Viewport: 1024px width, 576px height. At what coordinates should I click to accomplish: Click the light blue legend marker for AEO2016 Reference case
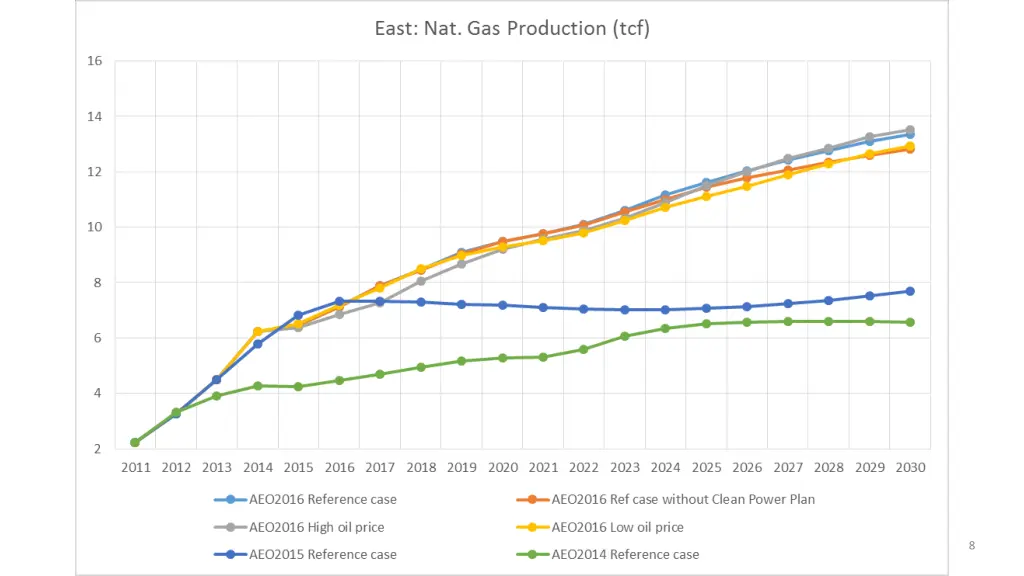tap(230, 500)
